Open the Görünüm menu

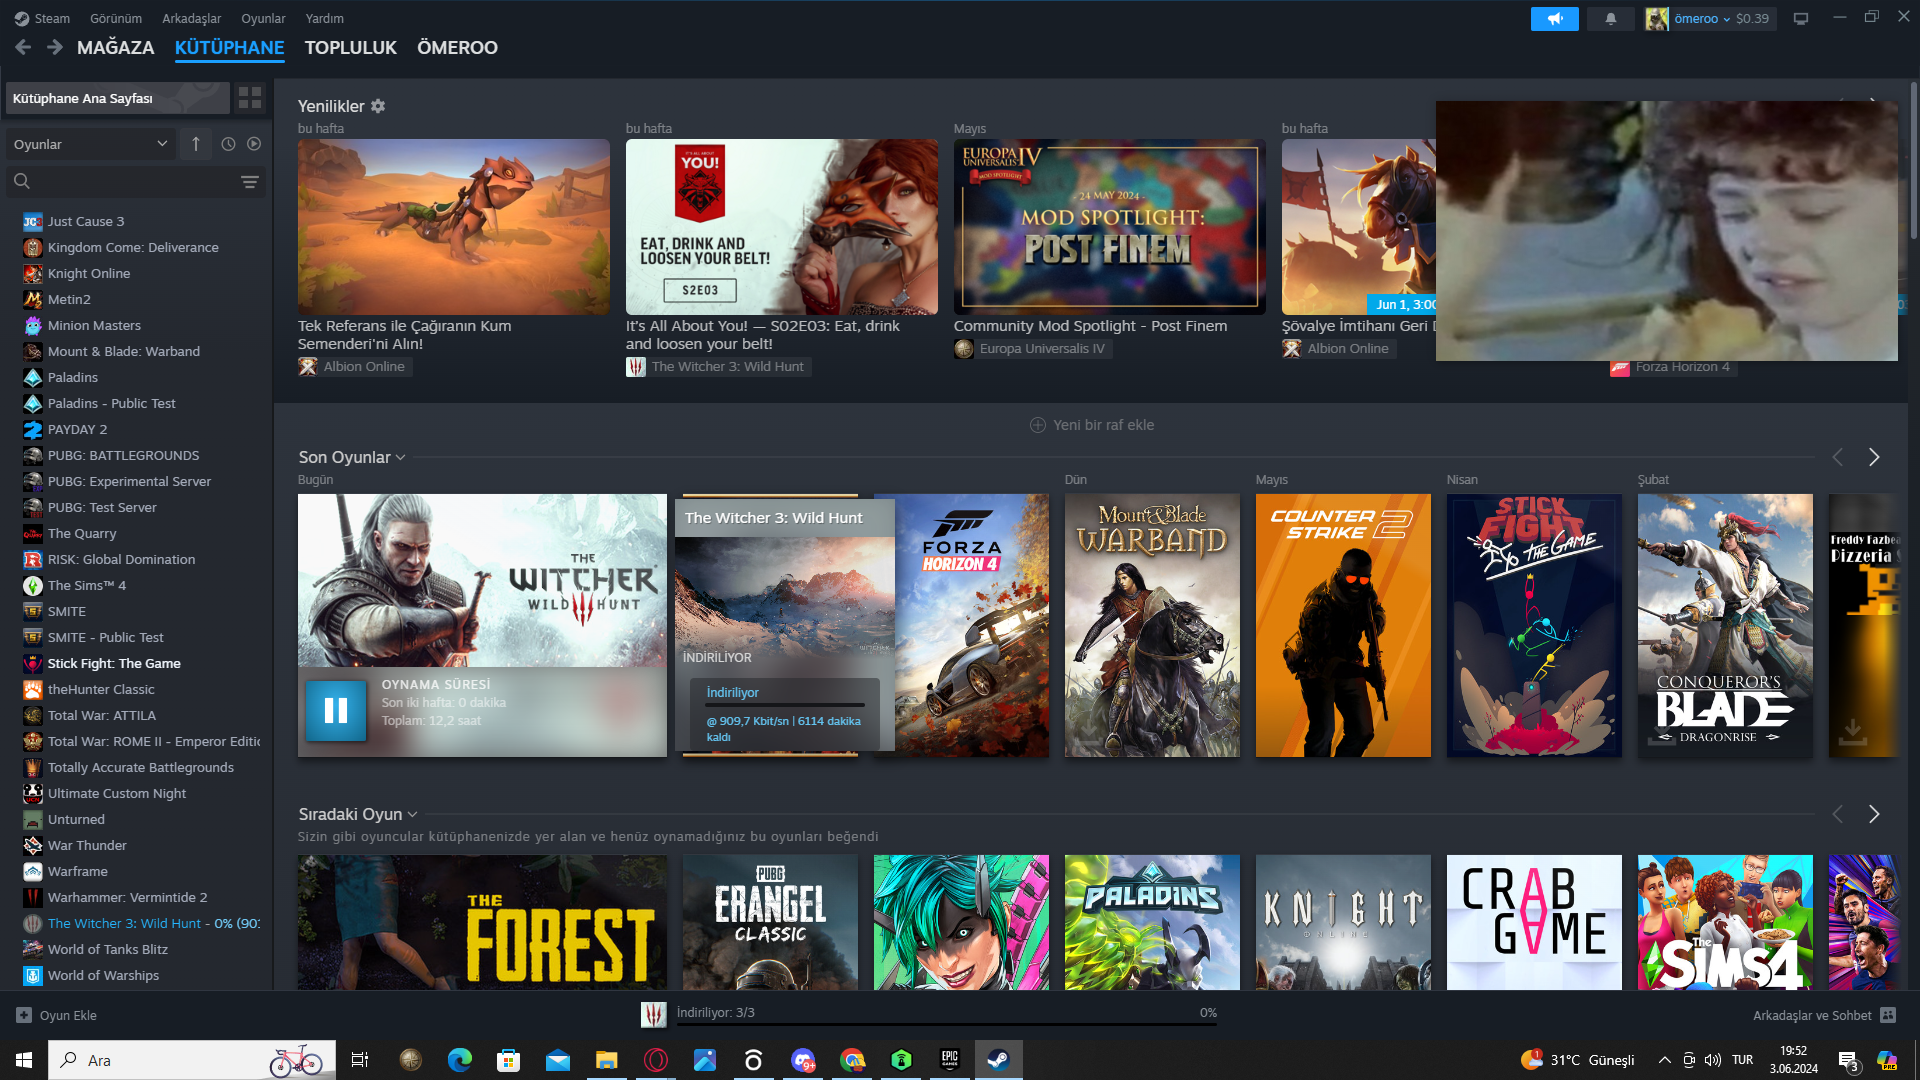click(116, 18)
